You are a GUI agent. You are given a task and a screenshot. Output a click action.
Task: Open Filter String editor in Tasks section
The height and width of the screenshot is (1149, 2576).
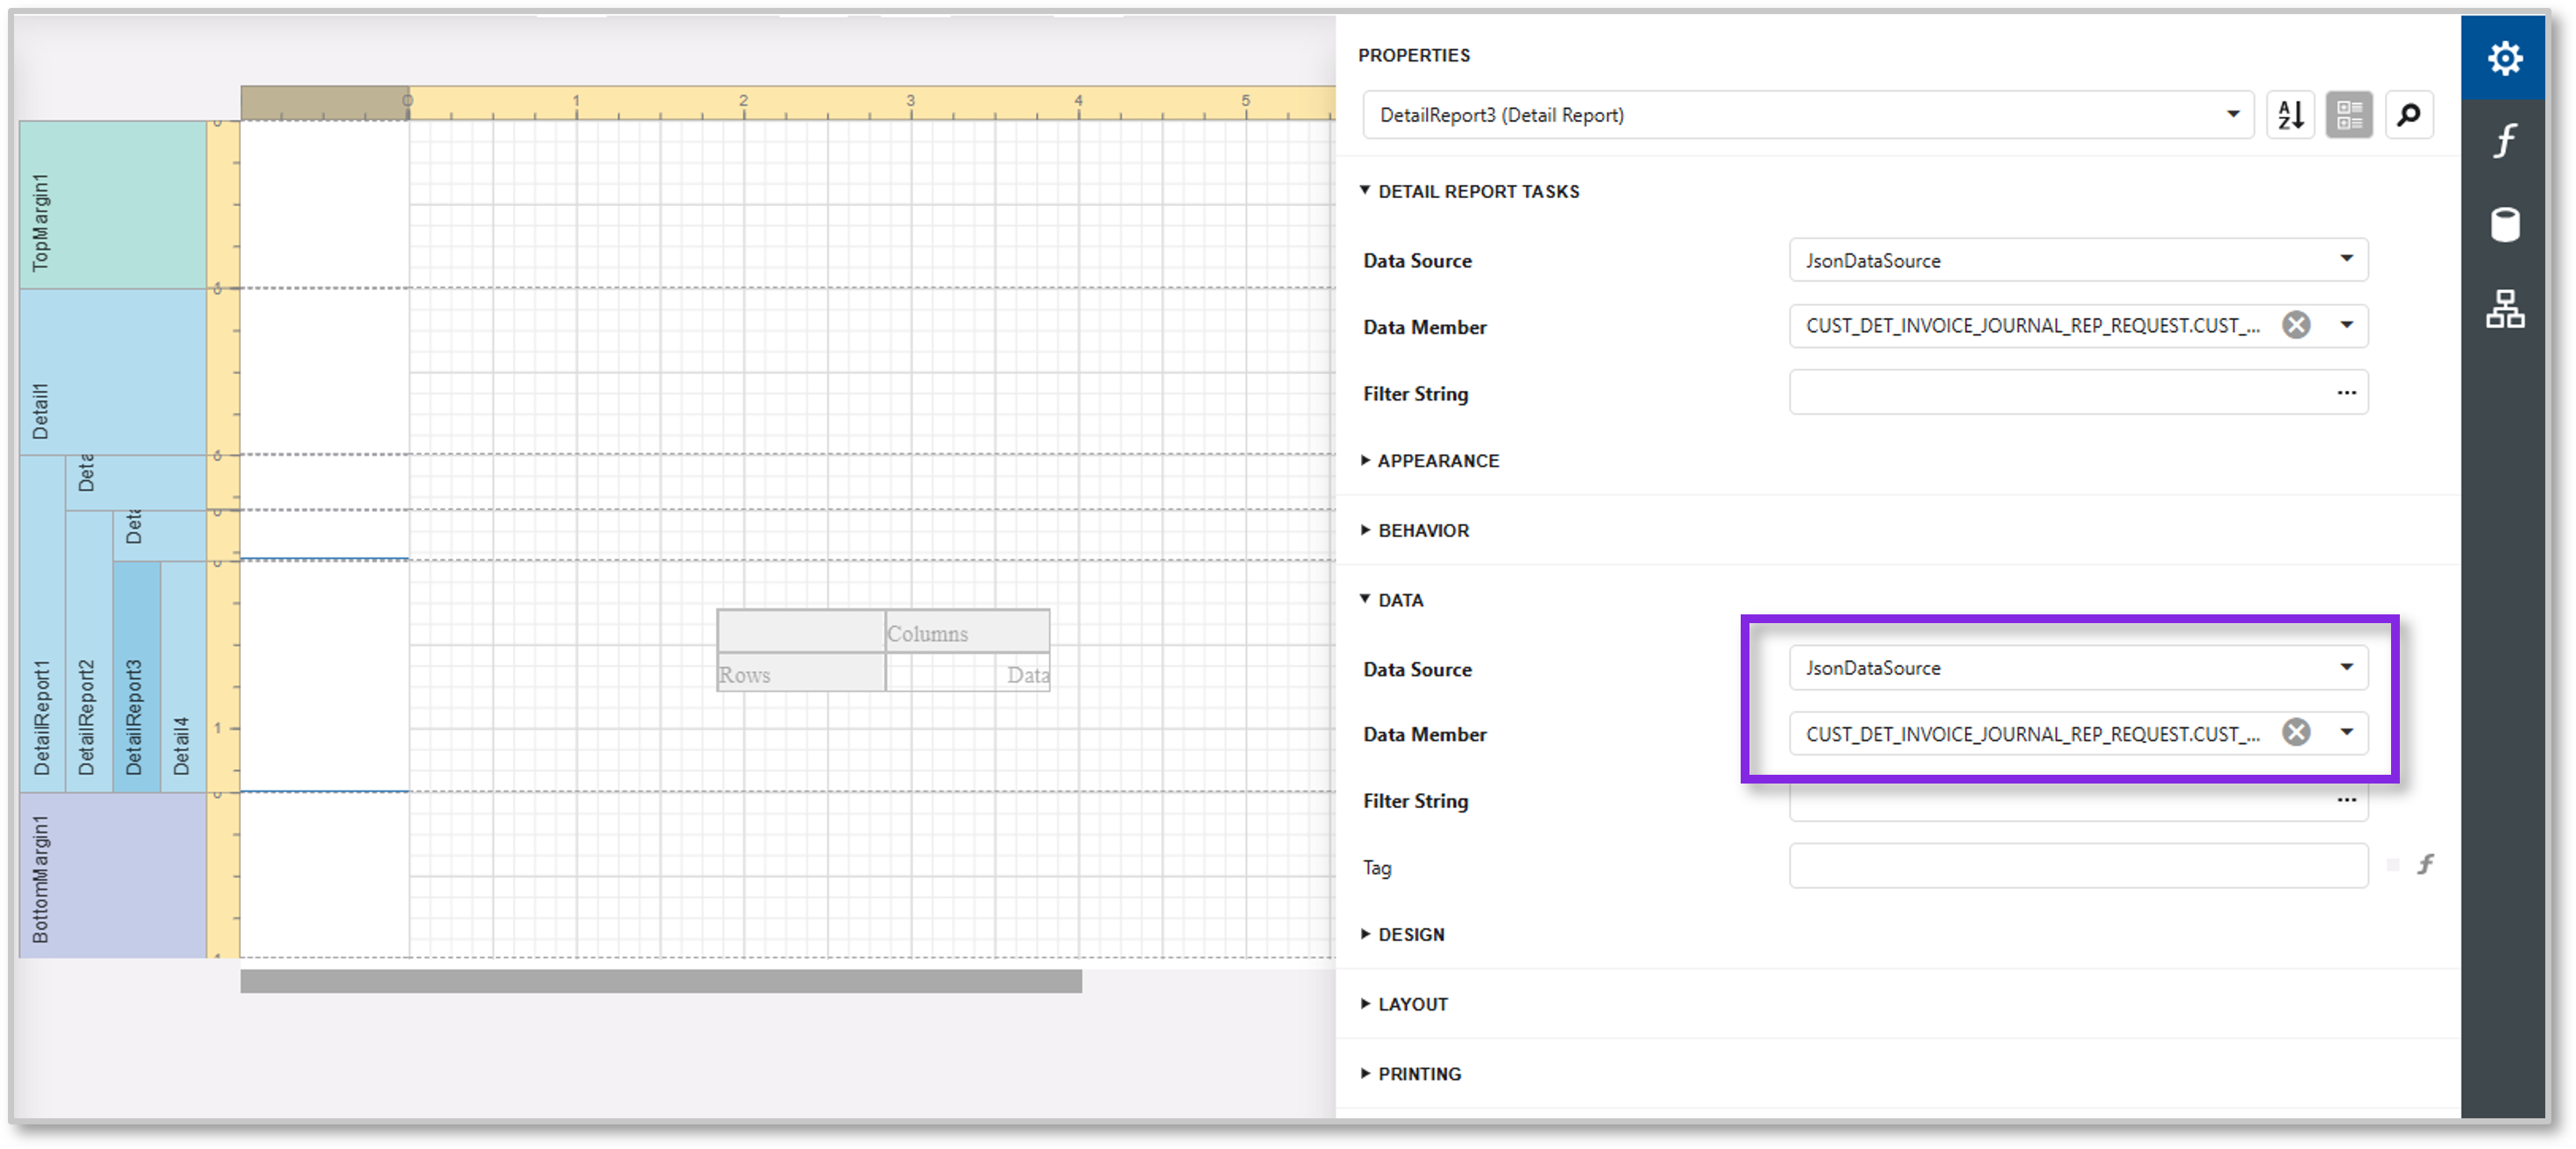click(x=2346, y=393)
